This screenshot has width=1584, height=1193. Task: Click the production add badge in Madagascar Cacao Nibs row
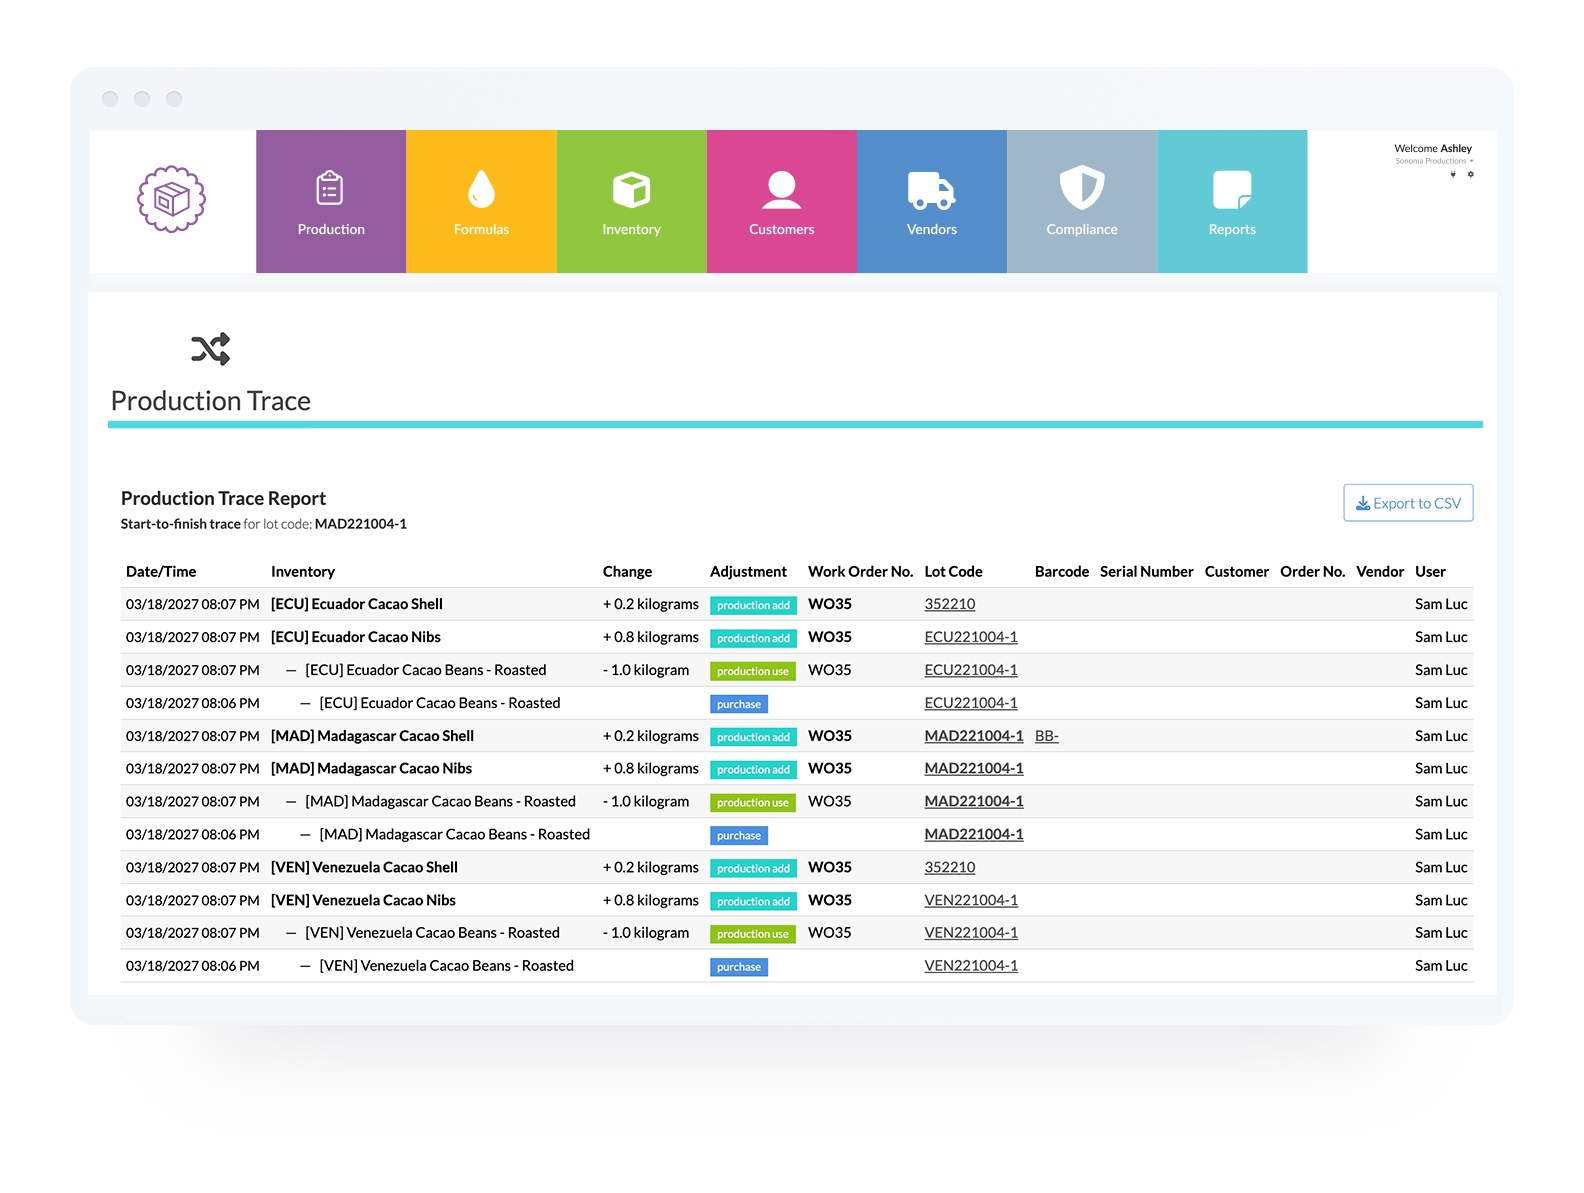click(x=753, y=769)
